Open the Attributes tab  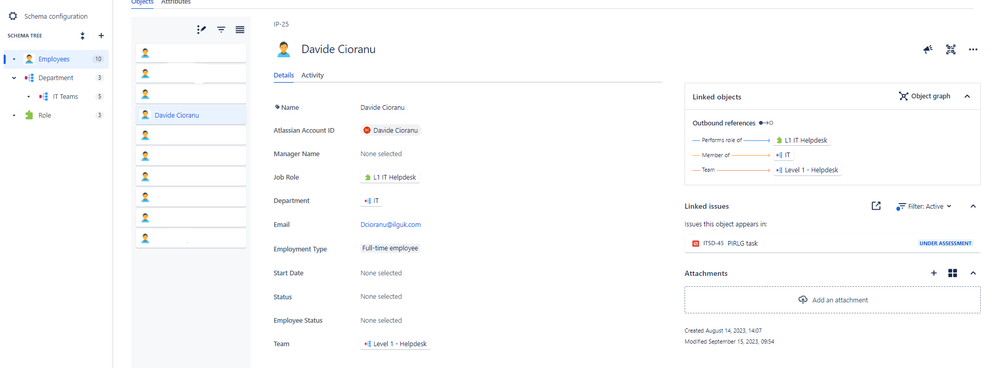pyautogui.click(x=176, y=2)
